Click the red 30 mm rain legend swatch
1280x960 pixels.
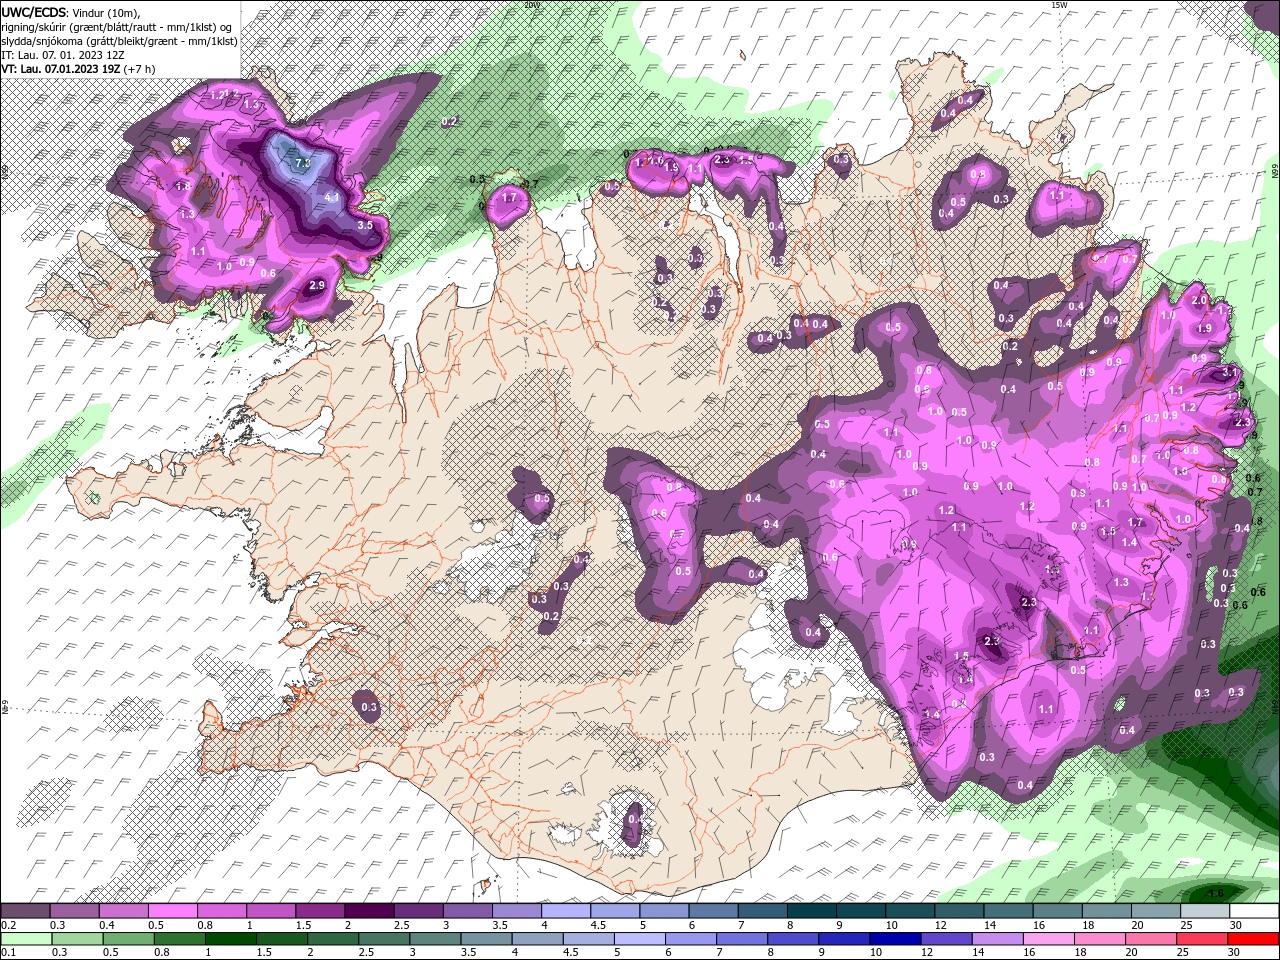[x=1255, y=939]
